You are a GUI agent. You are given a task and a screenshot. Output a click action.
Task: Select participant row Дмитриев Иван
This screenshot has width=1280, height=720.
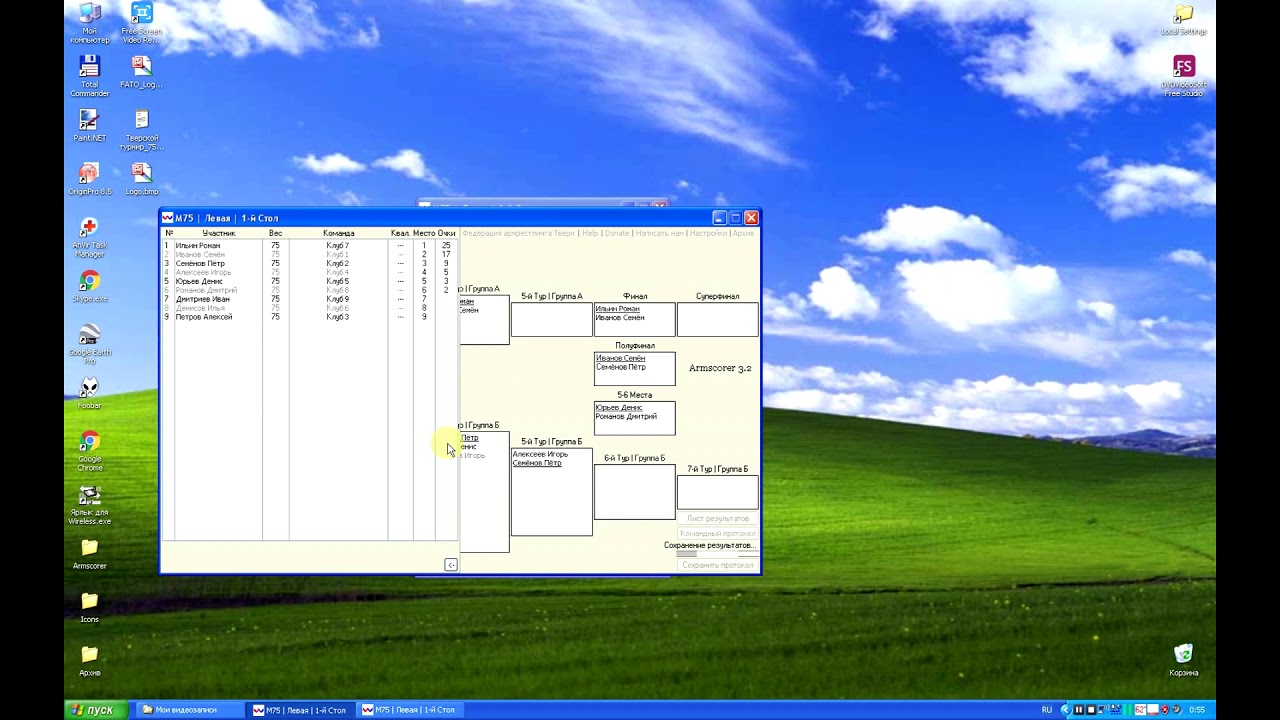[x=310, y=299]
